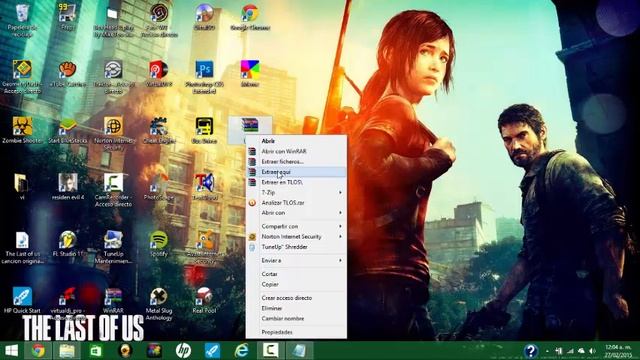Screen dimensions: 640x360
Task: Open the Windows Store taskbar icon
Action: (x=96, y=351)
